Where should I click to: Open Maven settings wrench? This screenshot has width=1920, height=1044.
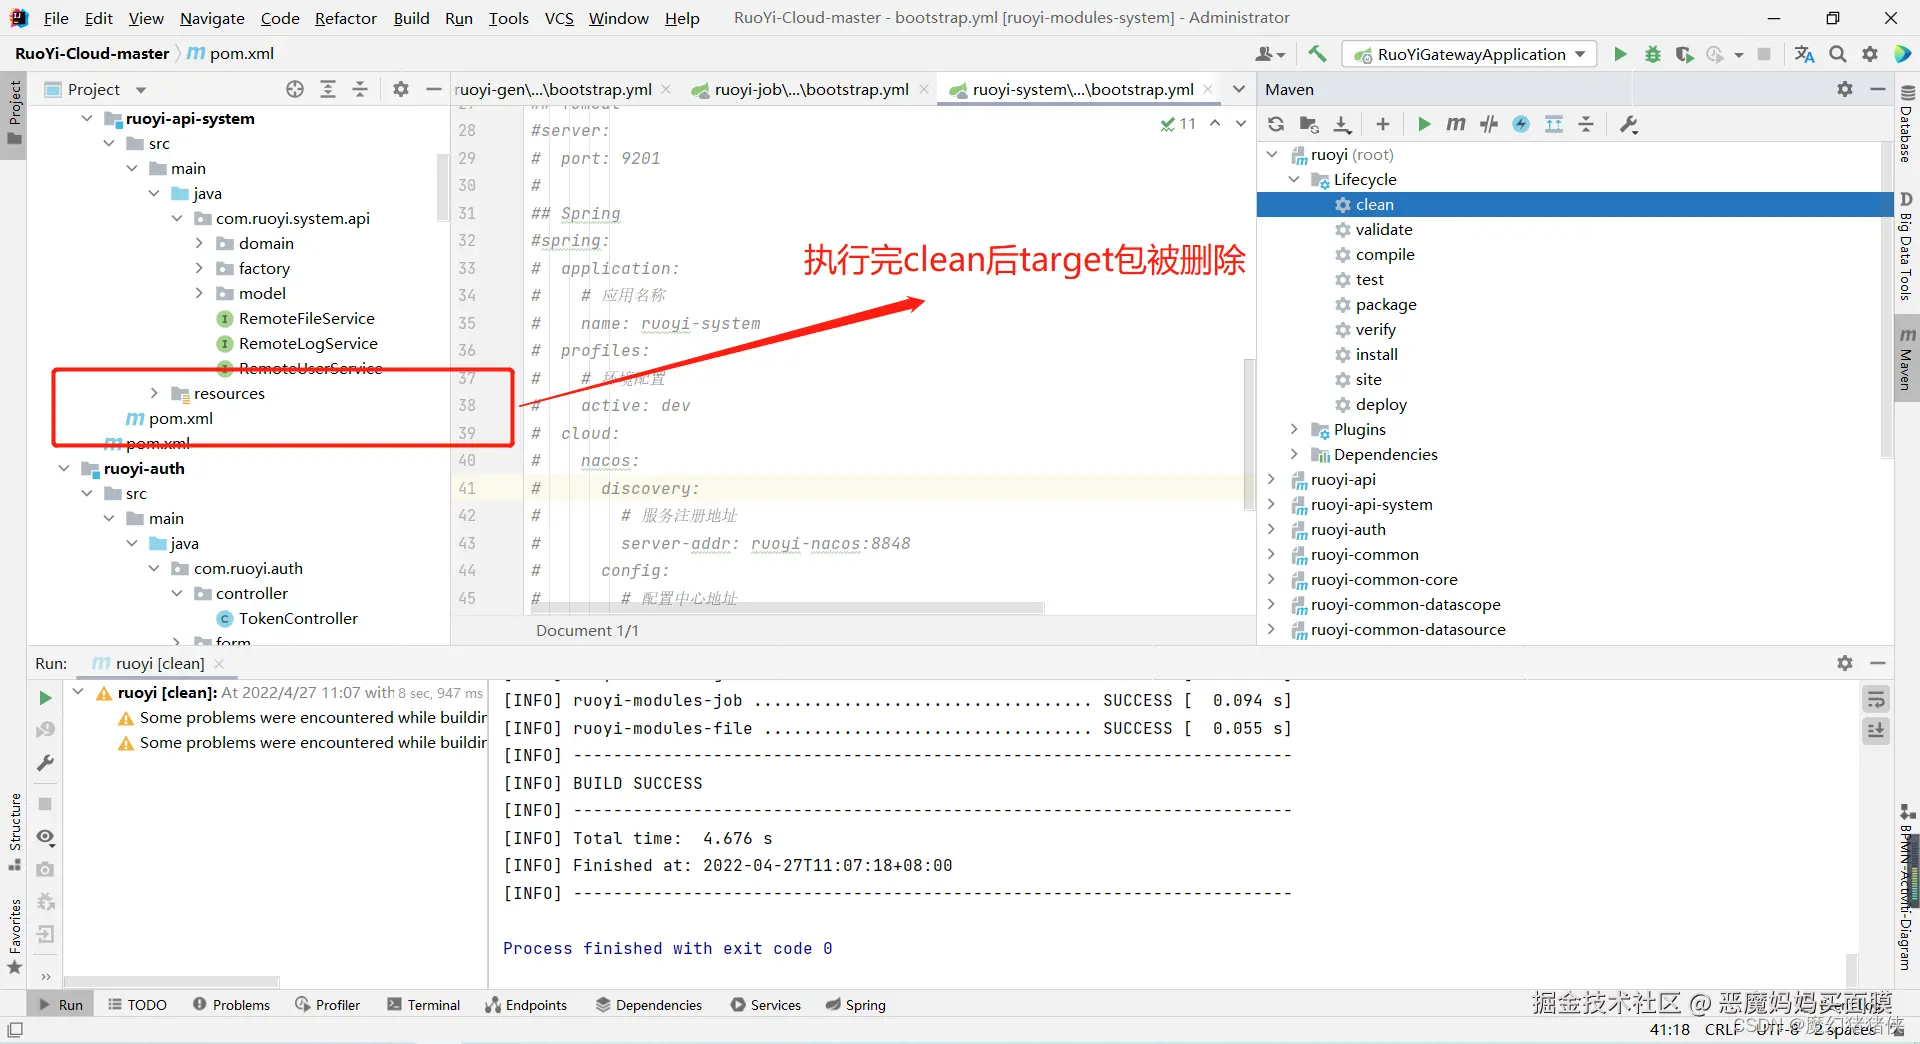pyautogui.click(x=1629, y=124)
